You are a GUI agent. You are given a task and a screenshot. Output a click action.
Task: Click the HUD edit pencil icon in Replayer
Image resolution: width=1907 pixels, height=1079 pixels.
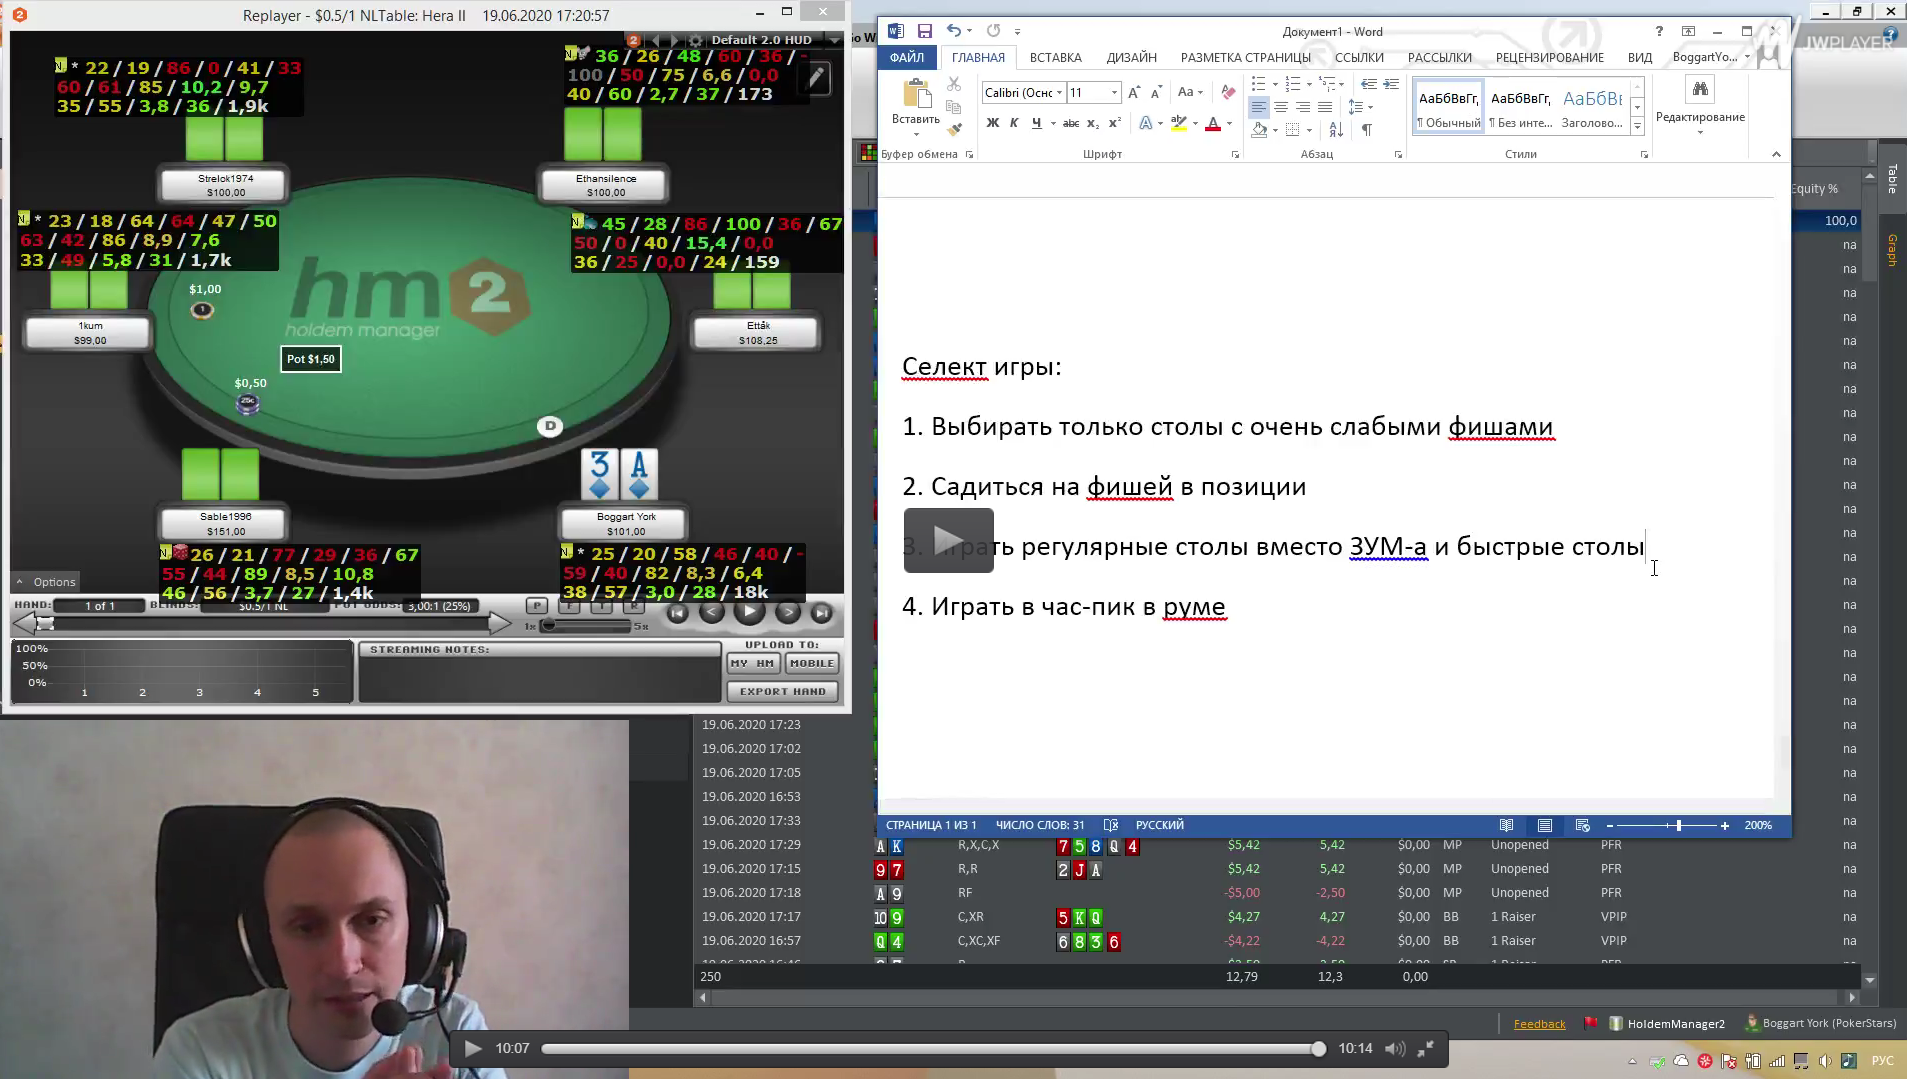click(816, 78)
